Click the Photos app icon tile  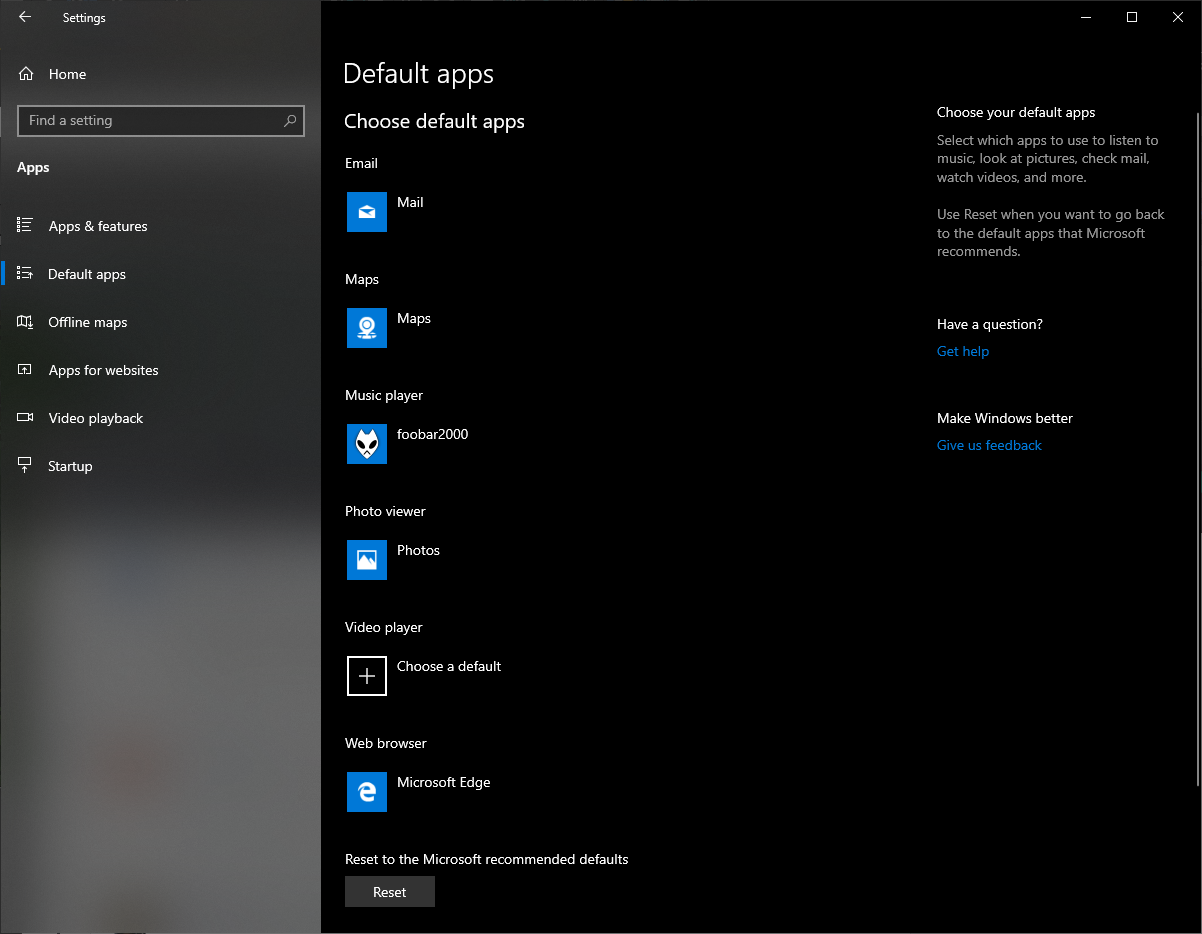point(367,560)
